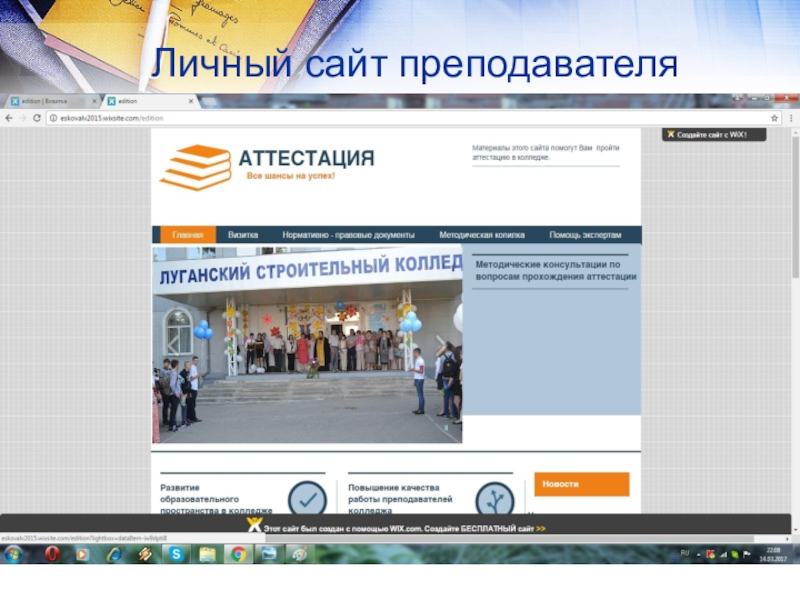Open Opera from the taskbar
Screen dimensions: 800x600
(x=51, y=553)
